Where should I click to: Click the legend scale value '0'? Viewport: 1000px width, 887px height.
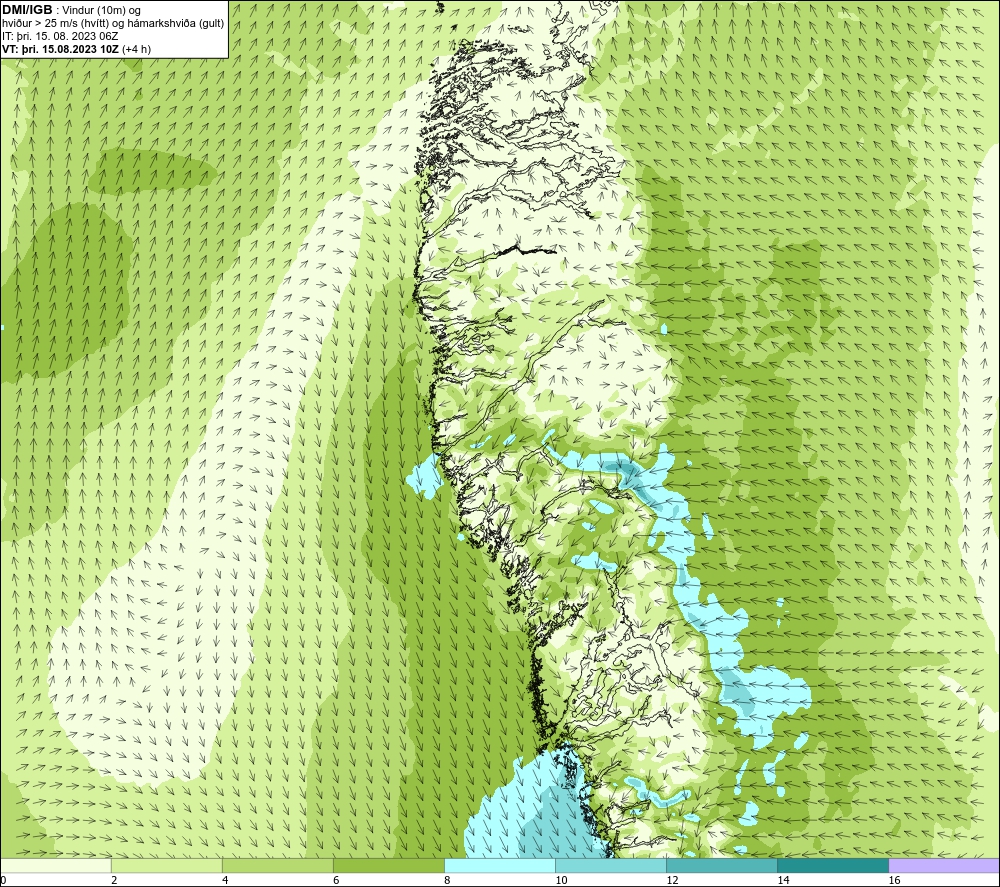pos(3,880)
